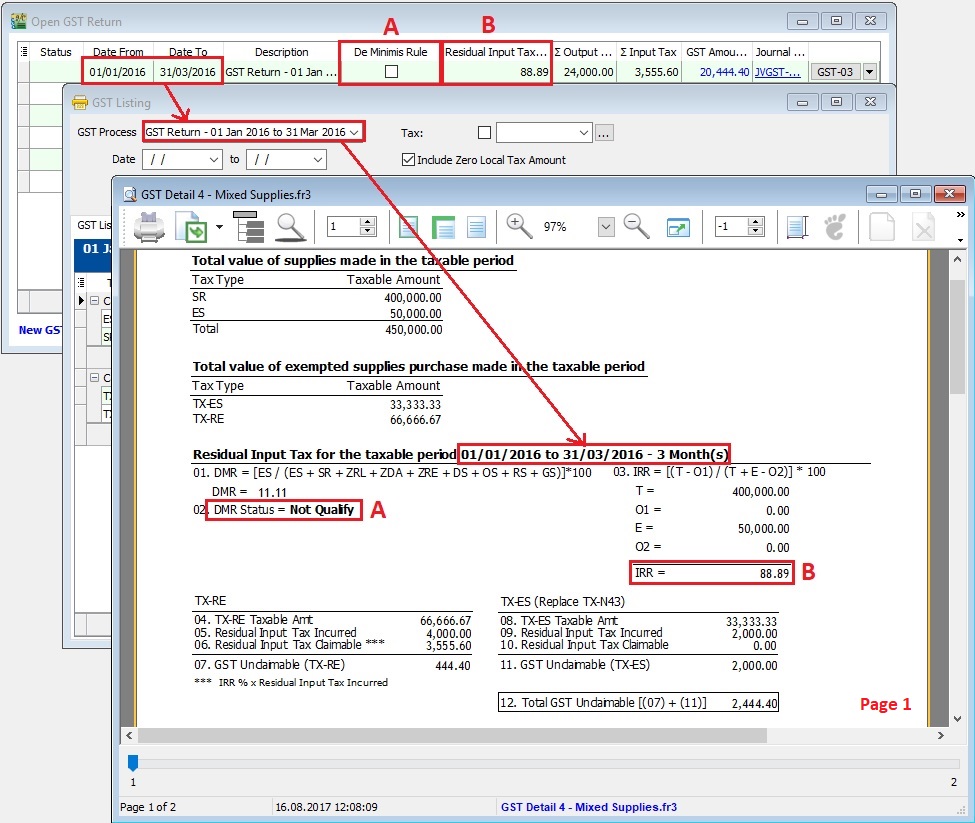Tick the Tax filter checkbox
The height and width of the screenshot is (823, 975).
tap(484, 131)
